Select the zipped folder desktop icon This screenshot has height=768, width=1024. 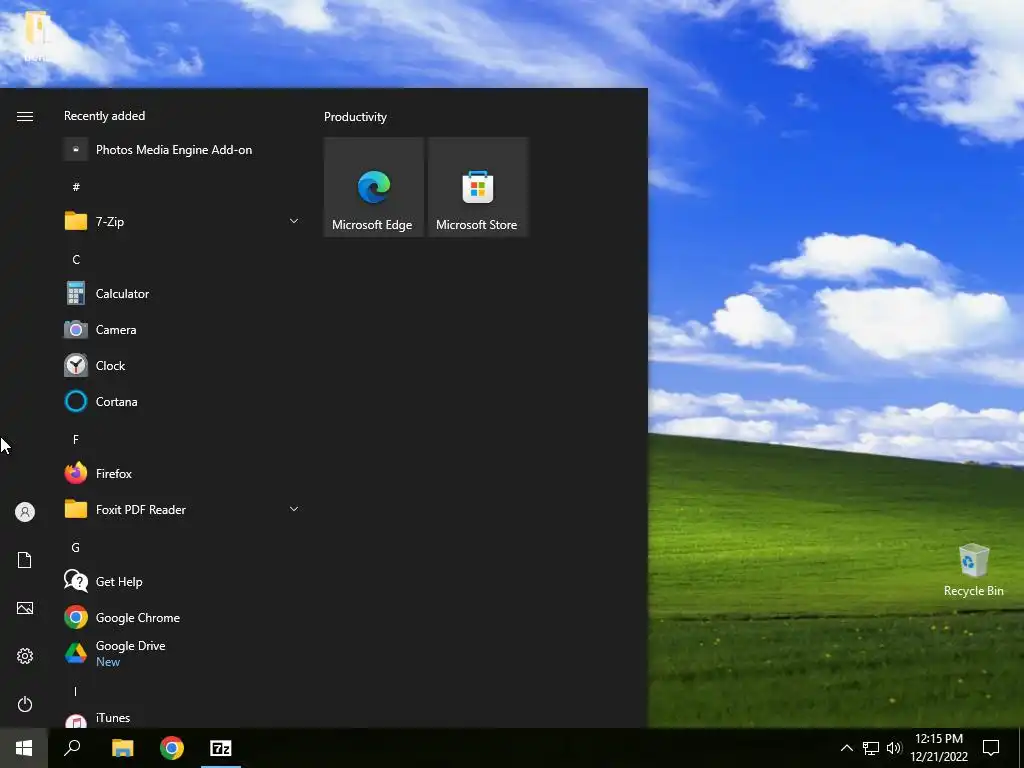coord(37,36)
